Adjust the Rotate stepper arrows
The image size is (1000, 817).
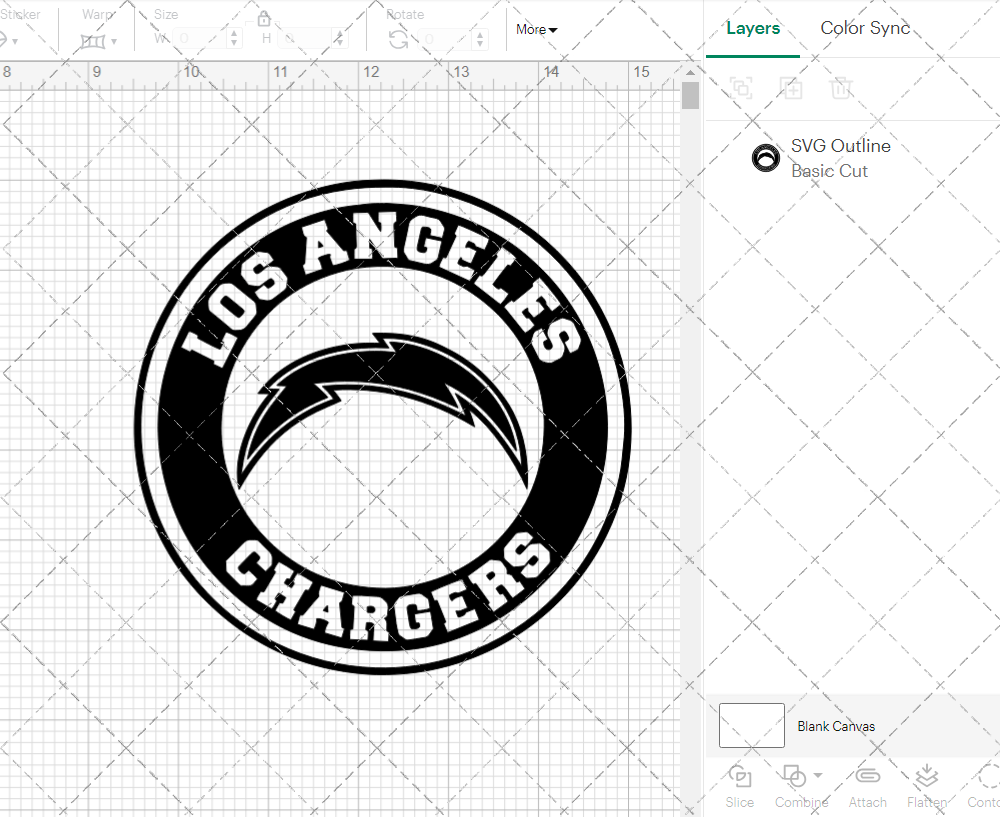(481, 39)
